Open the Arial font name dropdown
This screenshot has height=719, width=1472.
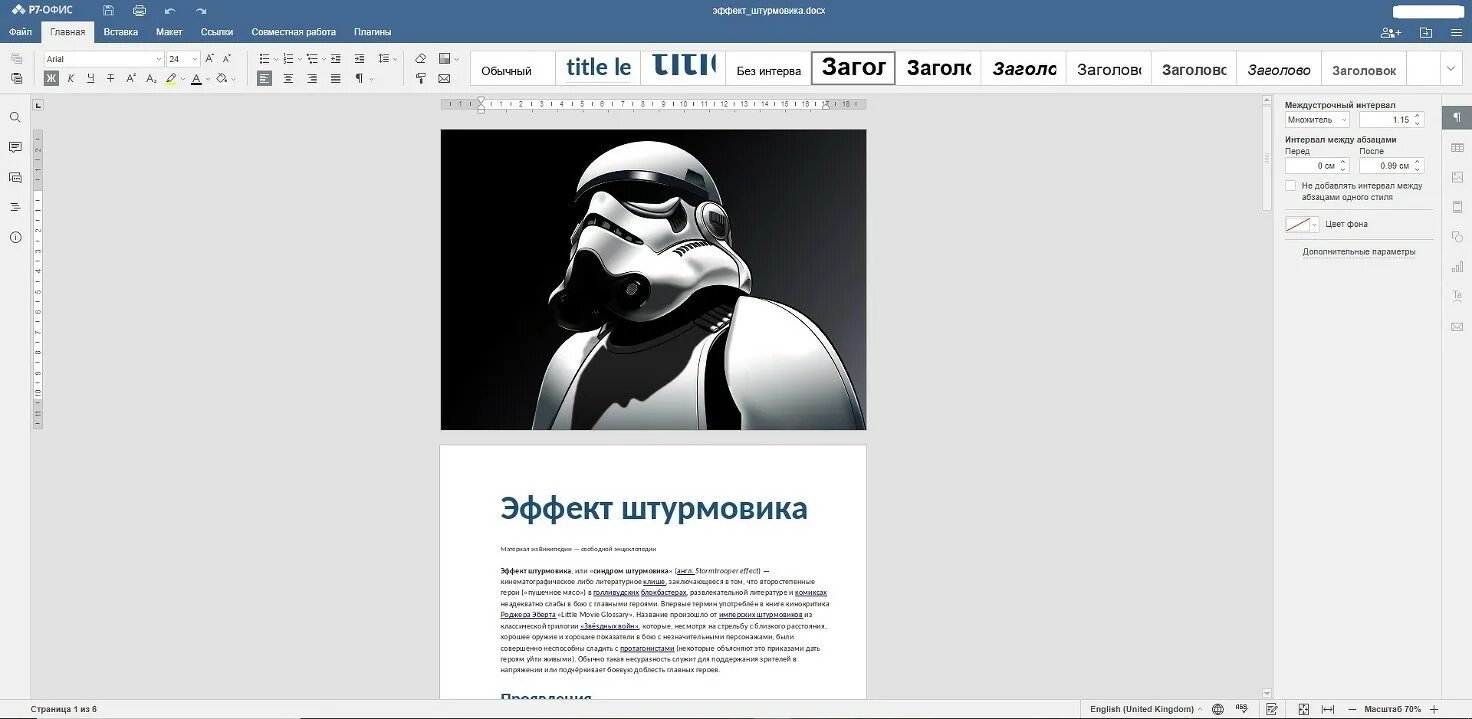click(158, 59)
